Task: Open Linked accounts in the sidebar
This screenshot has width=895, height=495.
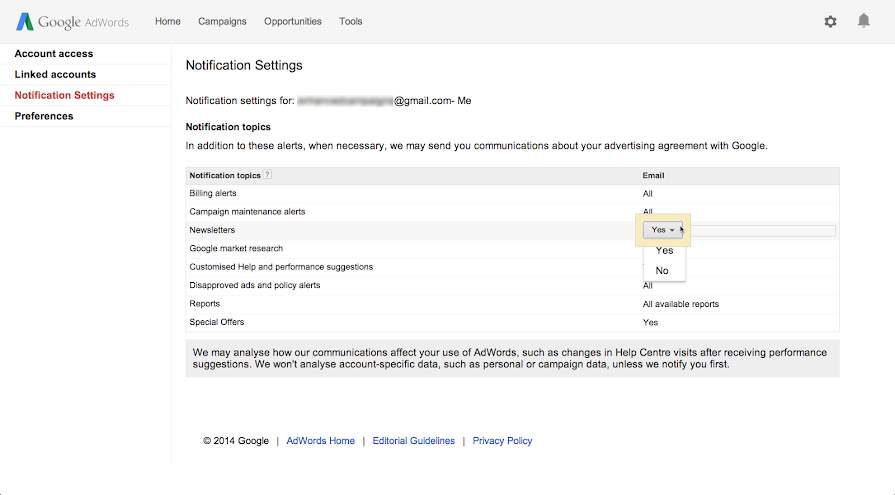Action: click(55, 75)
